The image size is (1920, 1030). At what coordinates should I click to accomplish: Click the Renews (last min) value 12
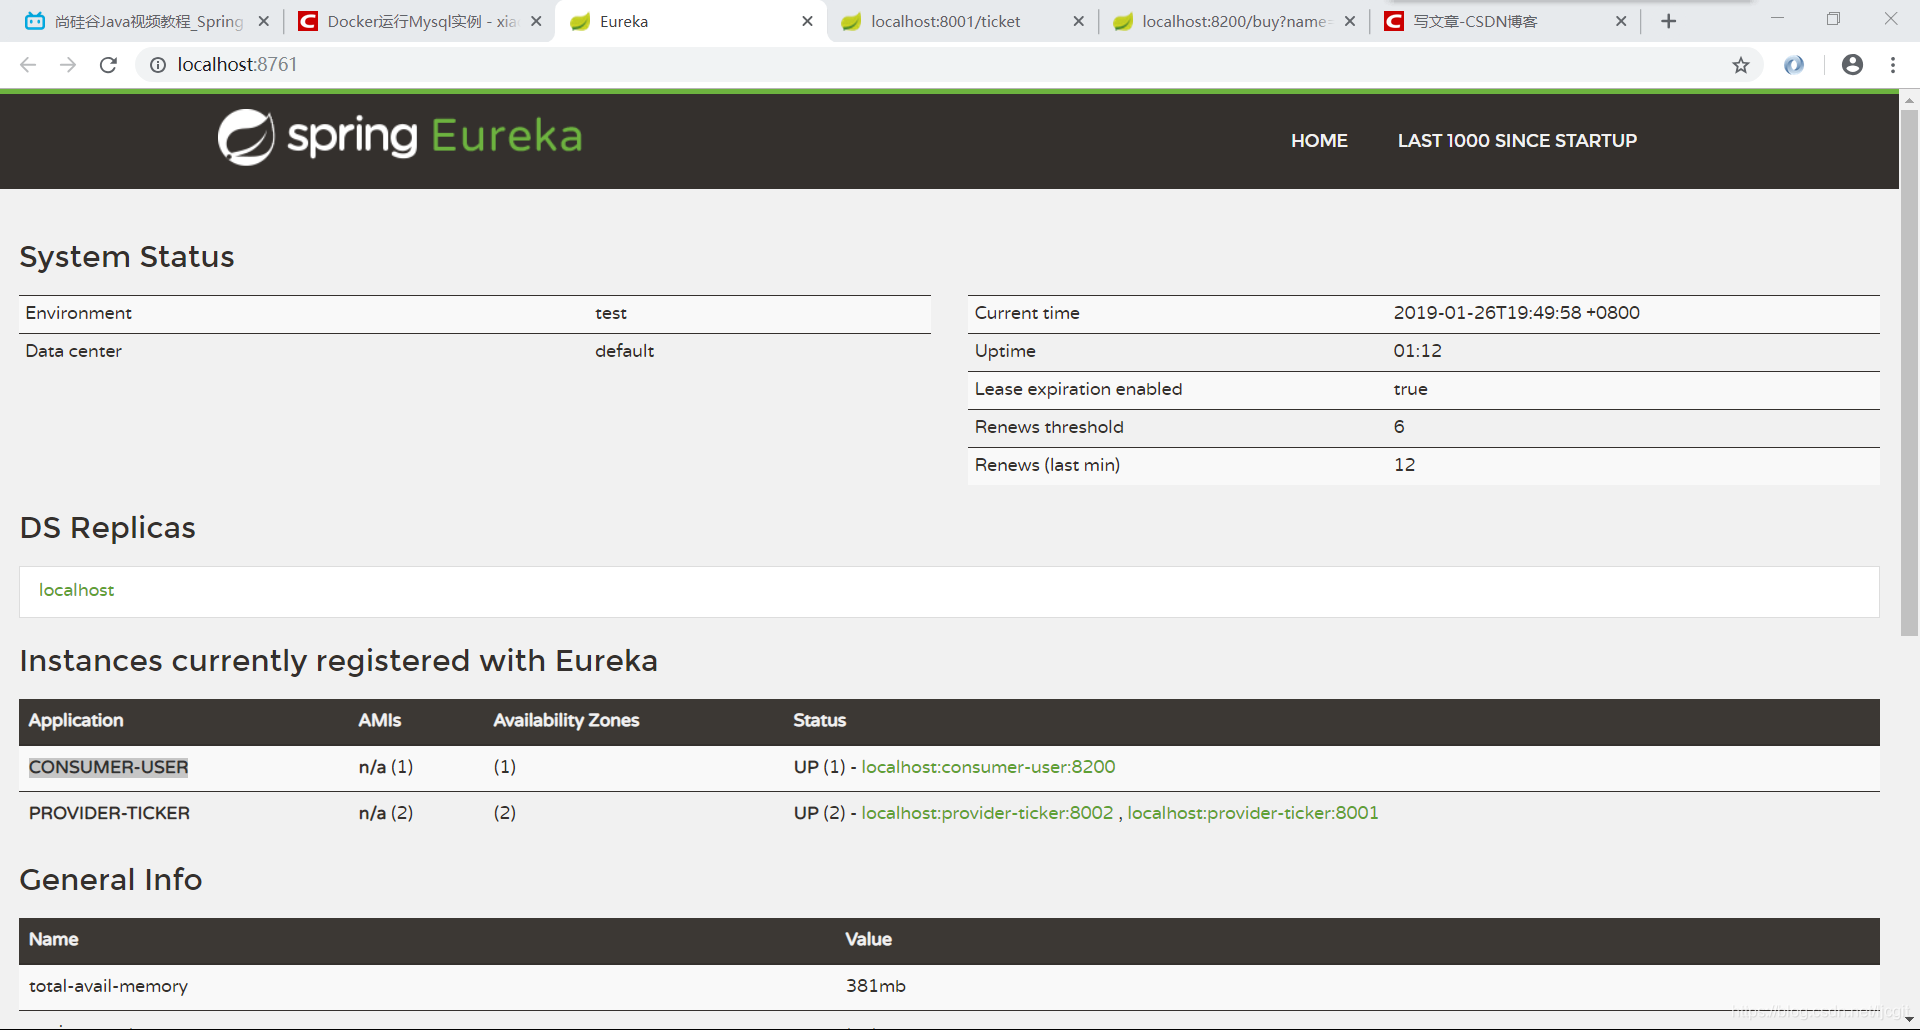pyautogui.click(x=1404, y=465)
